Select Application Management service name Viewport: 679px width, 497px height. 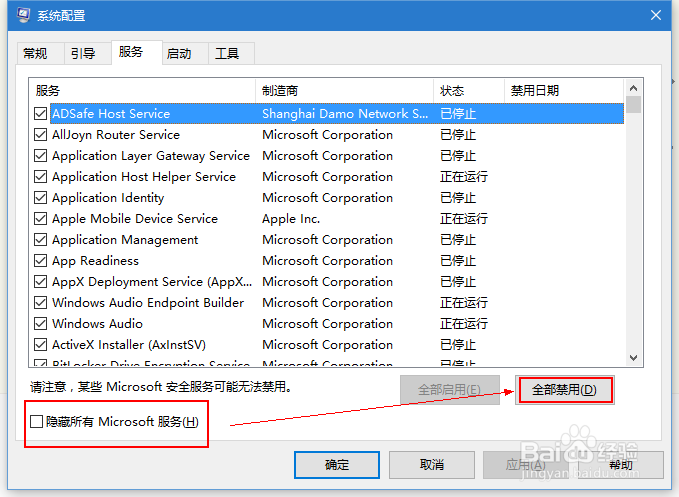(125, 240)
